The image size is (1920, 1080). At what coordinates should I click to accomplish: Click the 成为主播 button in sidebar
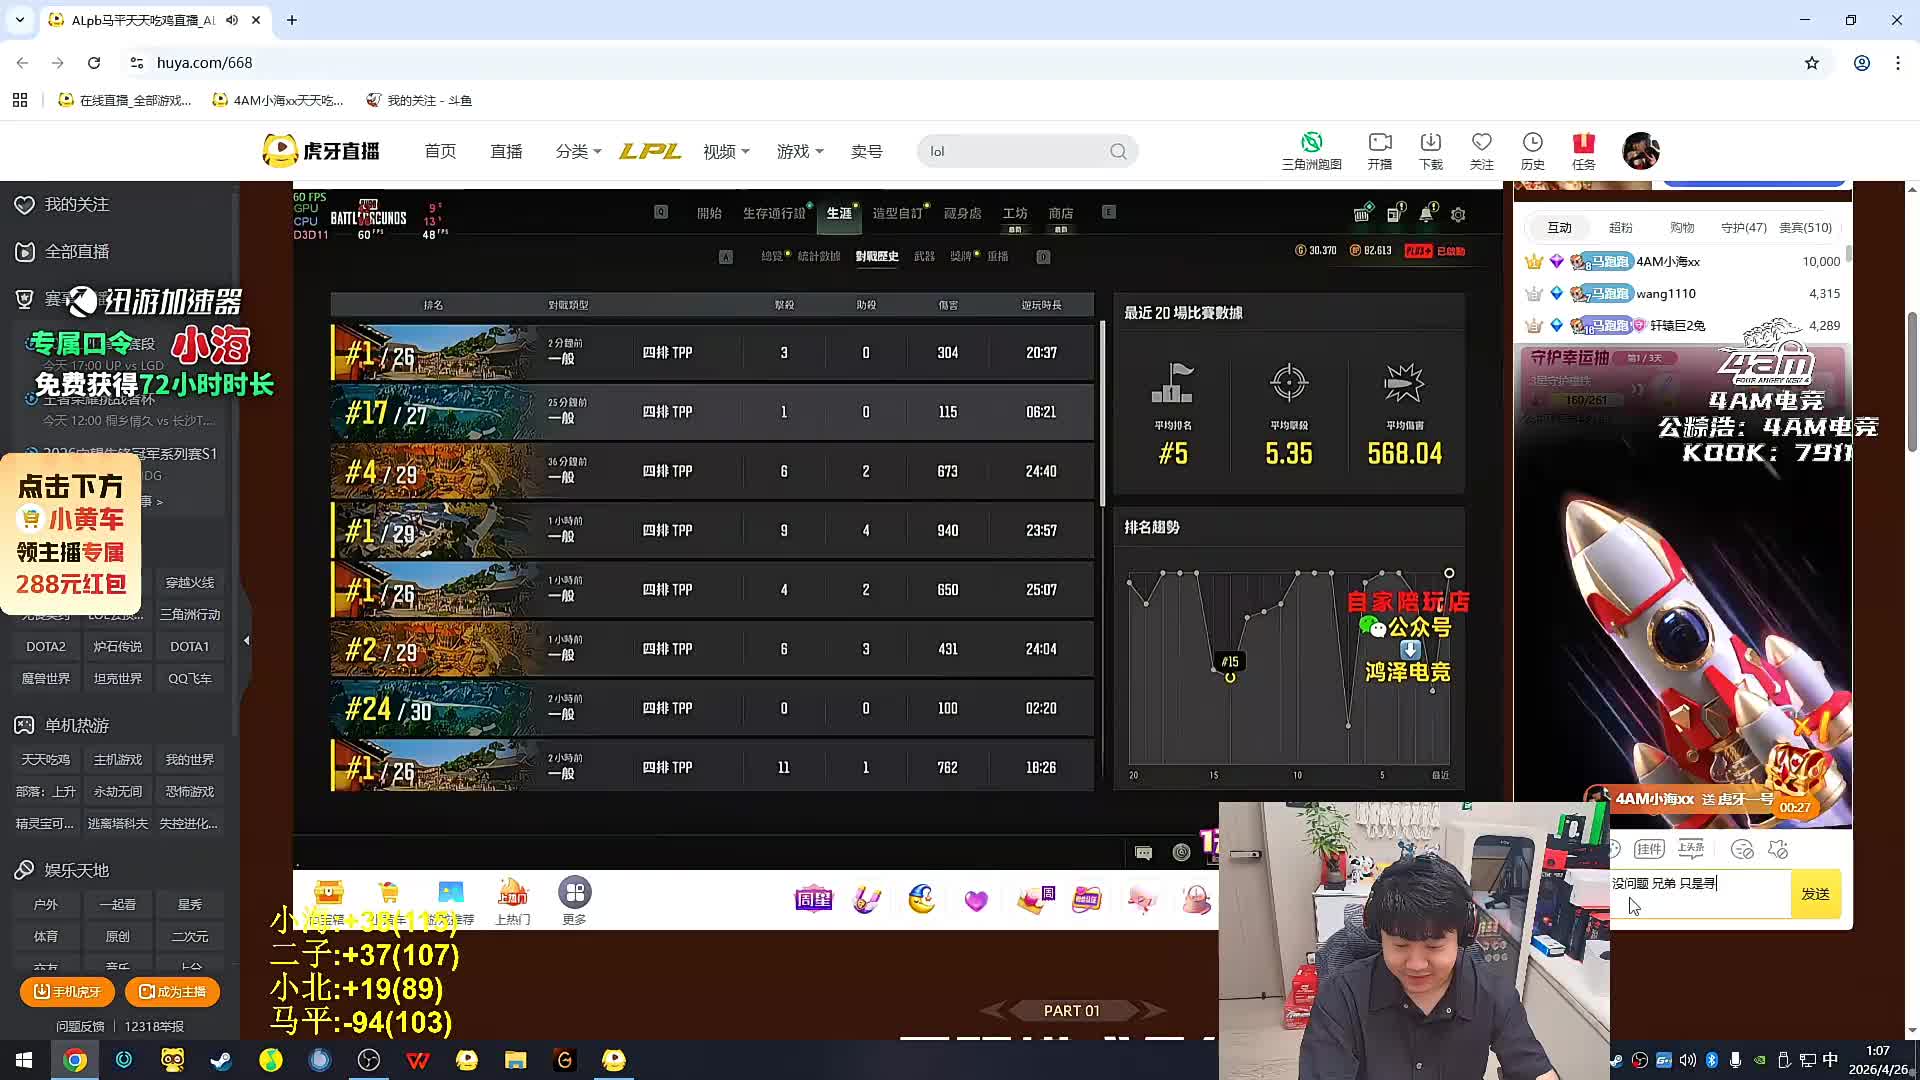point(172,991)
